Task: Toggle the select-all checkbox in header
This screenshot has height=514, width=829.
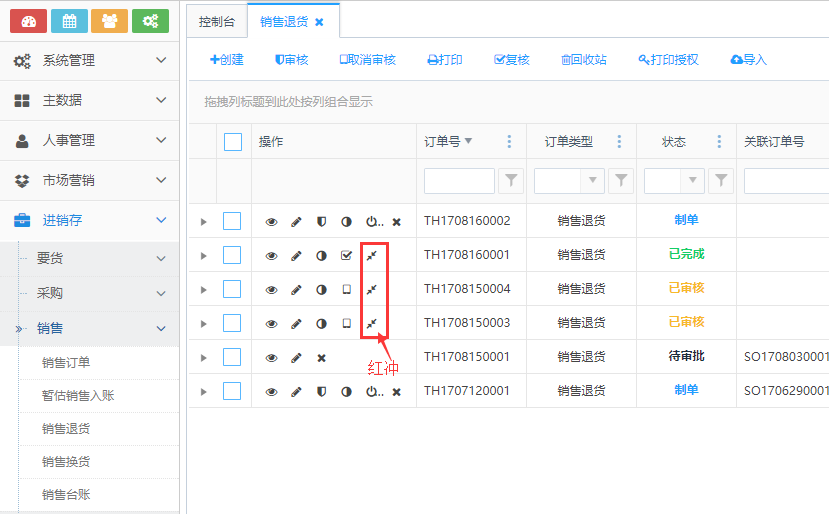Action: [x=232, y=142]
